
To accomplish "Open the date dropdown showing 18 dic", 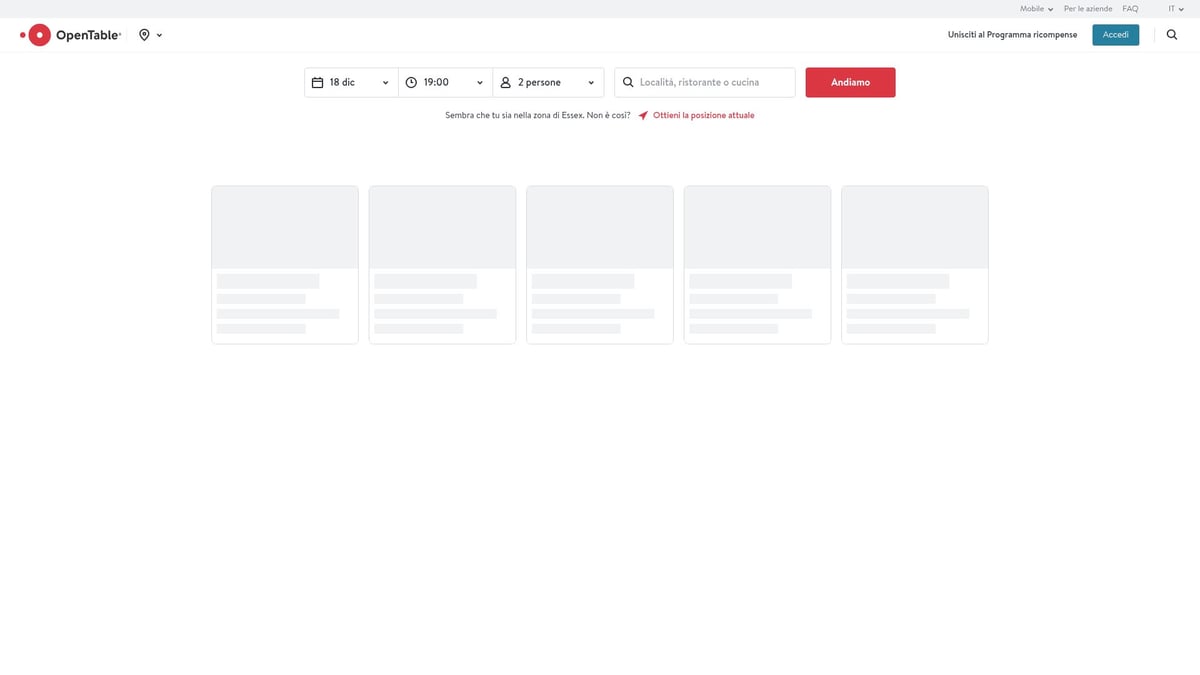I will tap(350, 82).
